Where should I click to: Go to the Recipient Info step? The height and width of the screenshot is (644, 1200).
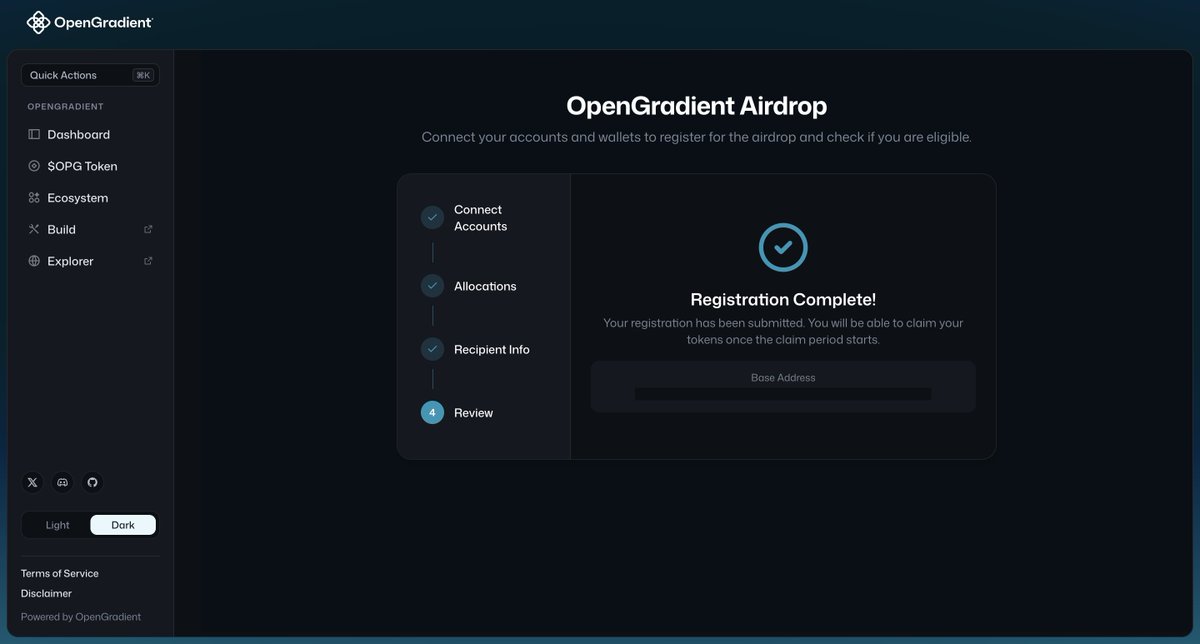(x=432, y=349)
